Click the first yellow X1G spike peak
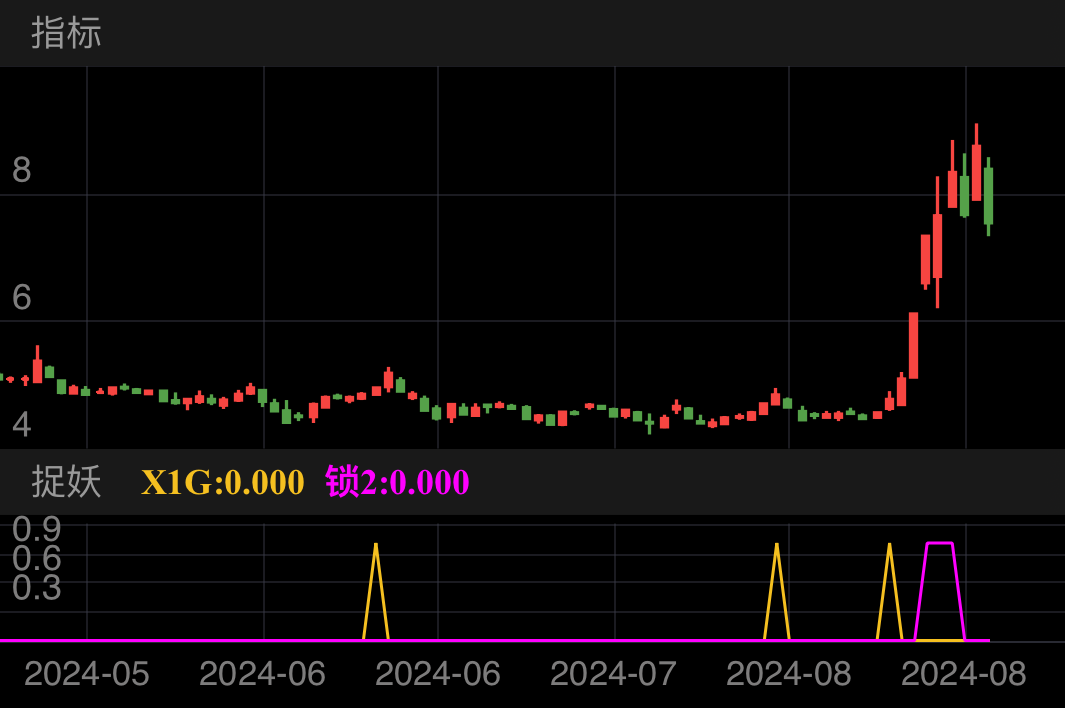 376,545
